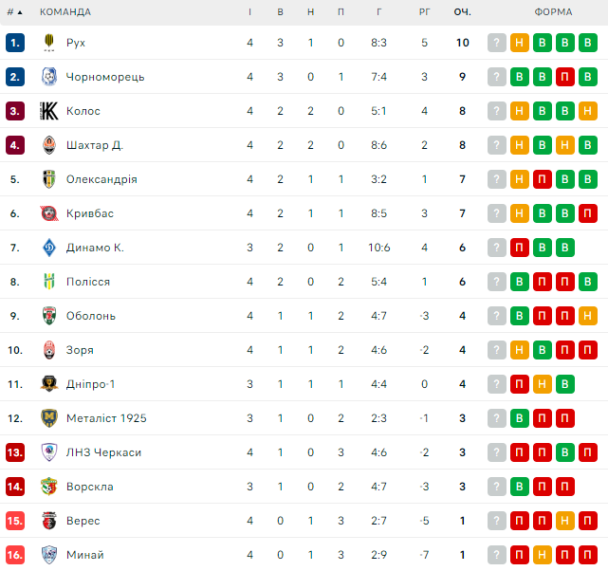Click the gray ? upcoming match badge for Рух
Viewport: 608px width, 571px height.
point(497,43)
